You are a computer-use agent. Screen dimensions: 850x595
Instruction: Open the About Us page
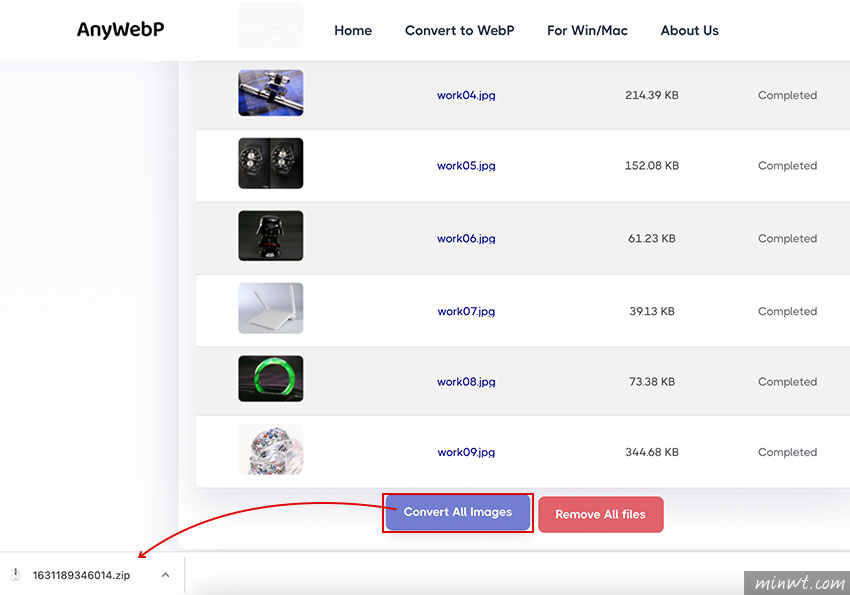tap(690, 30)
